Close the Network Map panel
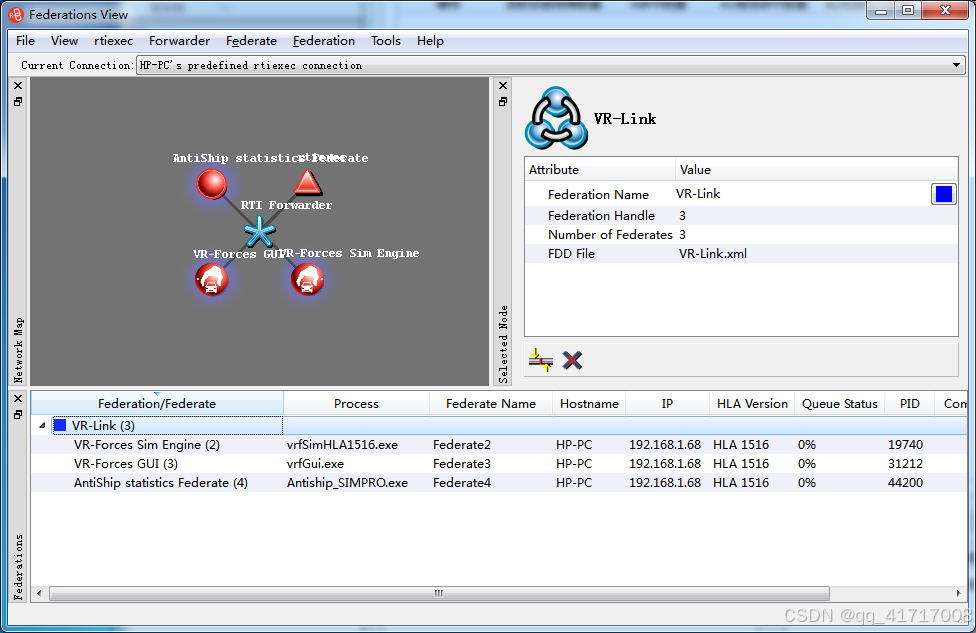 click(18, 85)
